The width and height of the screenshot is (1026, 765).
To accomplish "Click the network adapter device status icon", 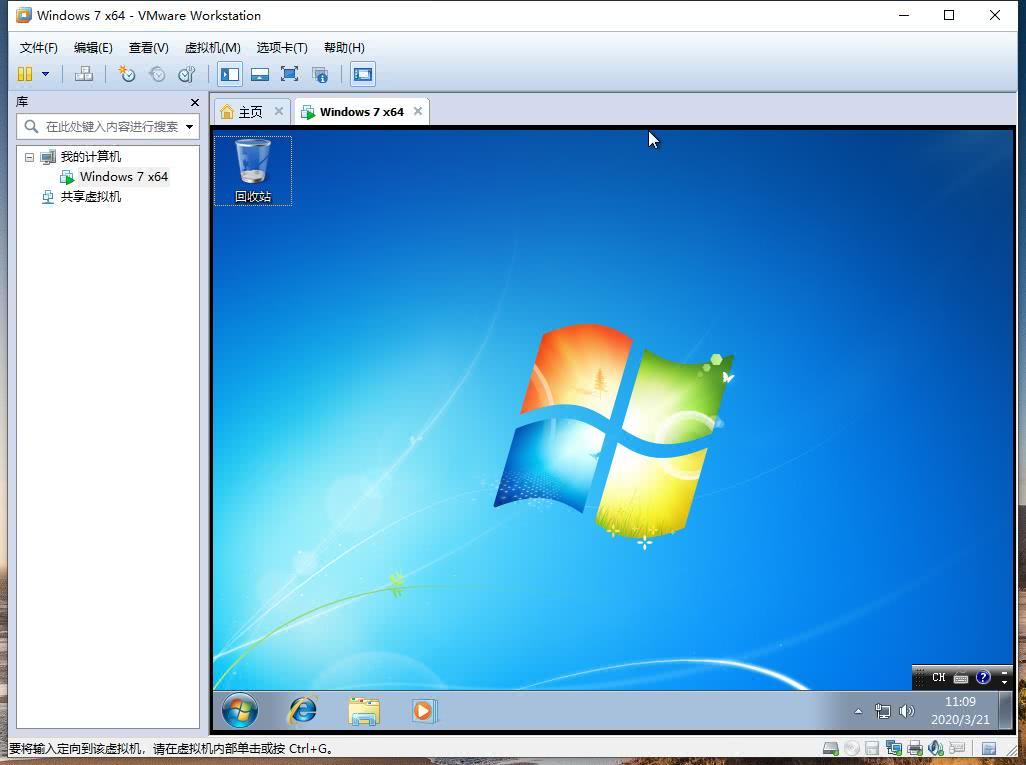I will (893, 748).
